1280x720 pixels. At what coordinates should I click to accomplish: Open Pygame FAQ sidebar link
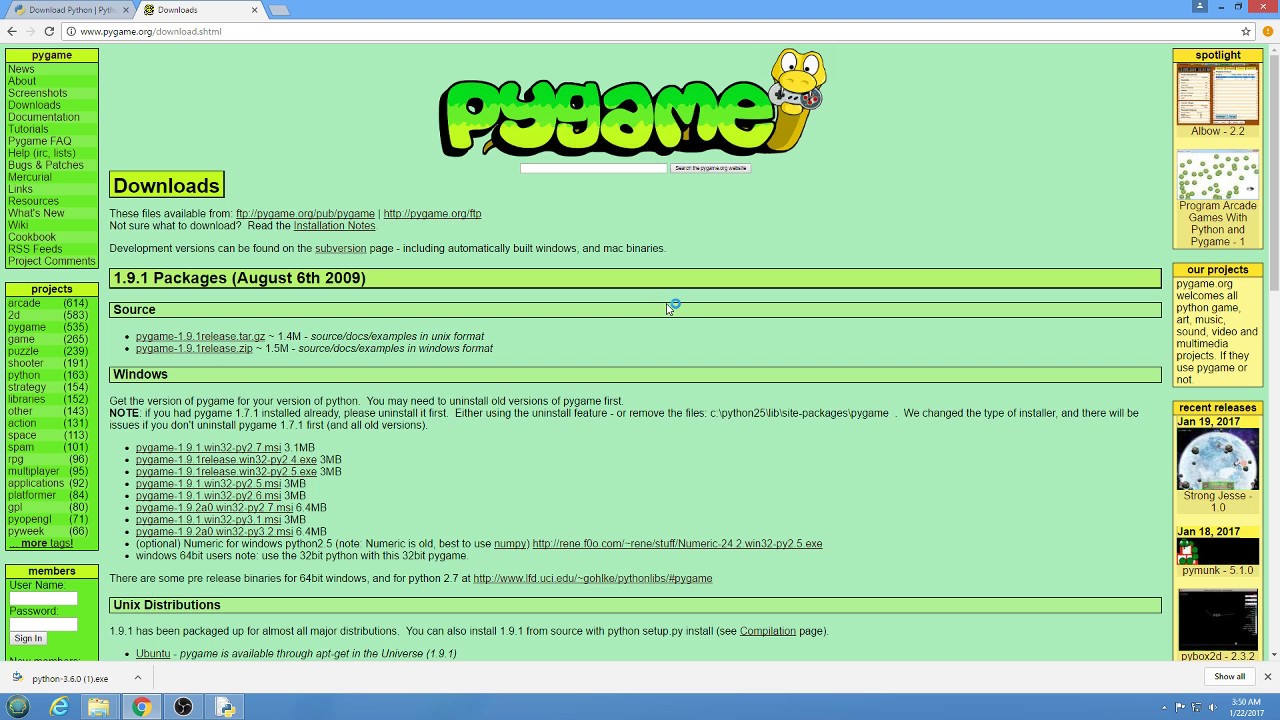40,141
